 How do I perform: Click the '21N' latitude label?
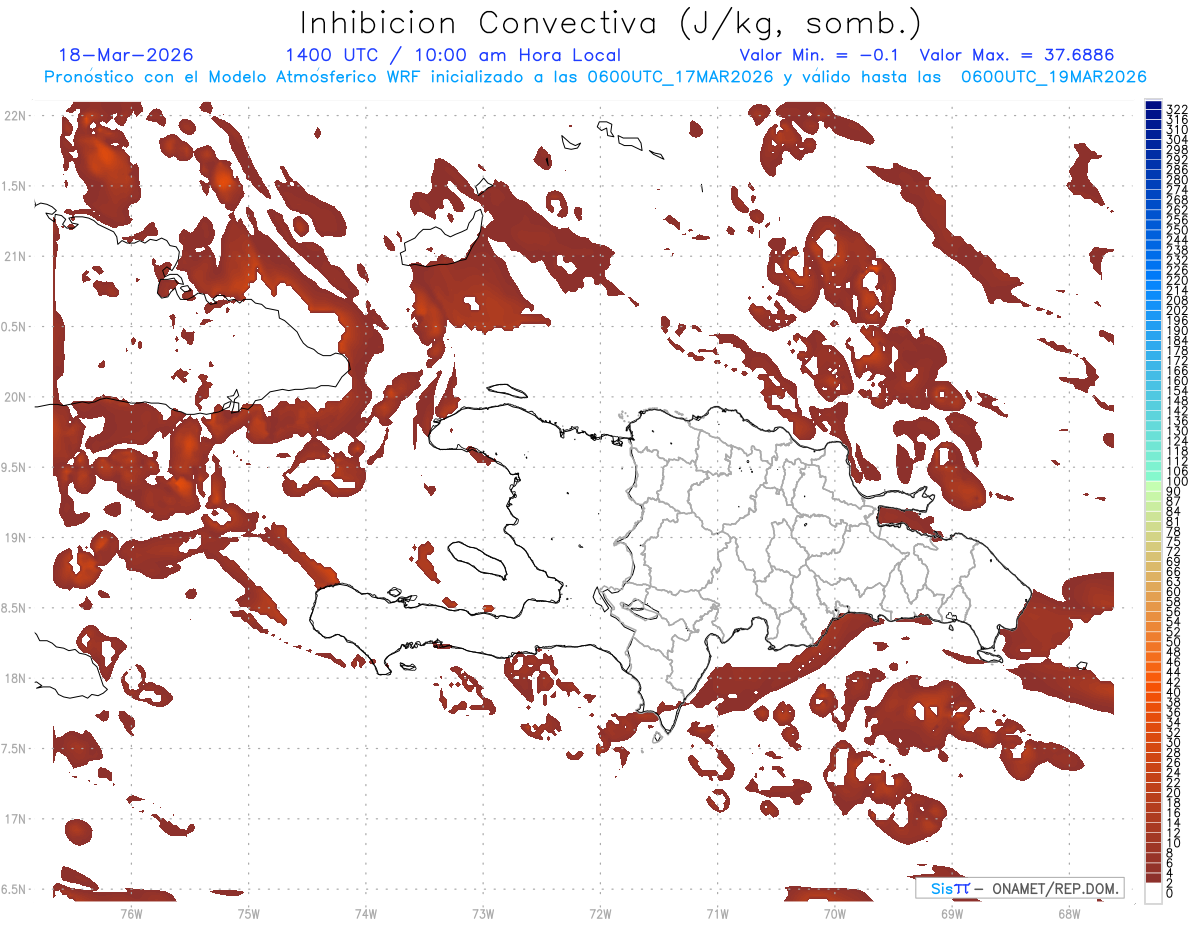pyautogui.click(x=16, y=256)
